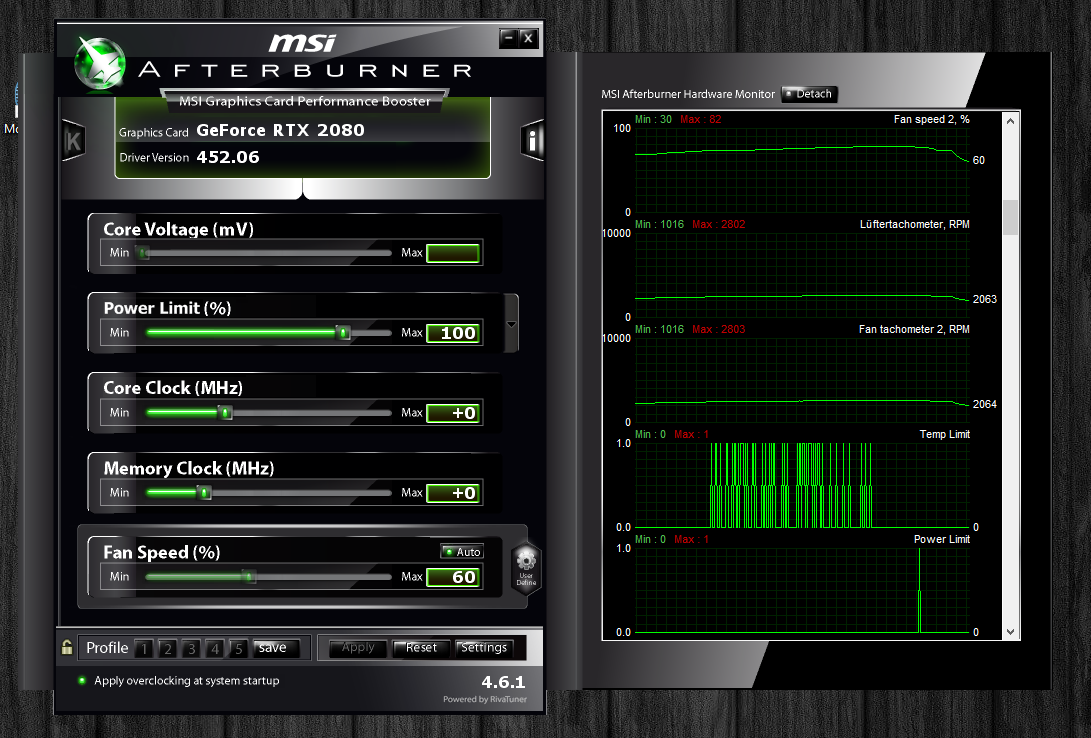
Task: Click the Power Limit monitor graph
Action: pos(802,591)
